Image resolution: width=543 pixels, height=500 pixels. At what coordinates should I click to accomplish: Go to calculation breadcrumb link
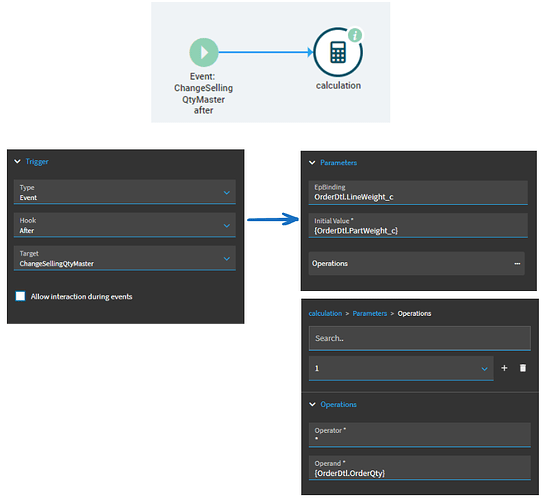pos(325,313)
